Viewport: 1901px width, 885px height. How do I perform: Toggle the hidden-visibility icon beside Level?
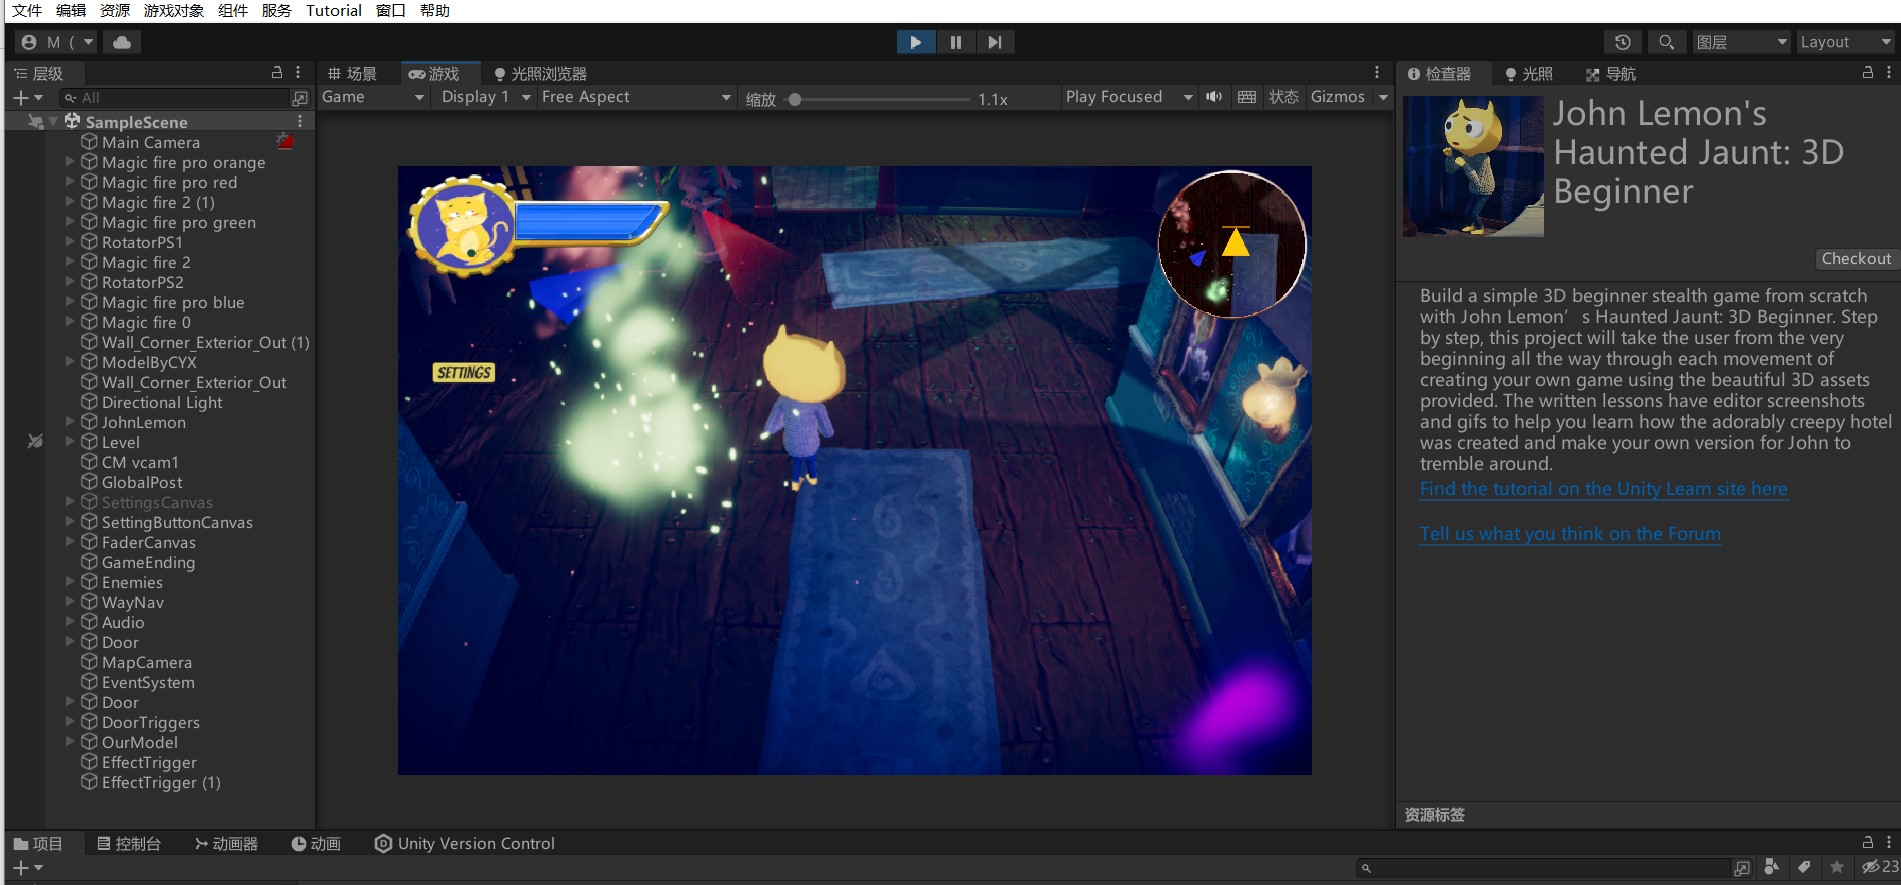pyautogui.click(x=35, y=441)
